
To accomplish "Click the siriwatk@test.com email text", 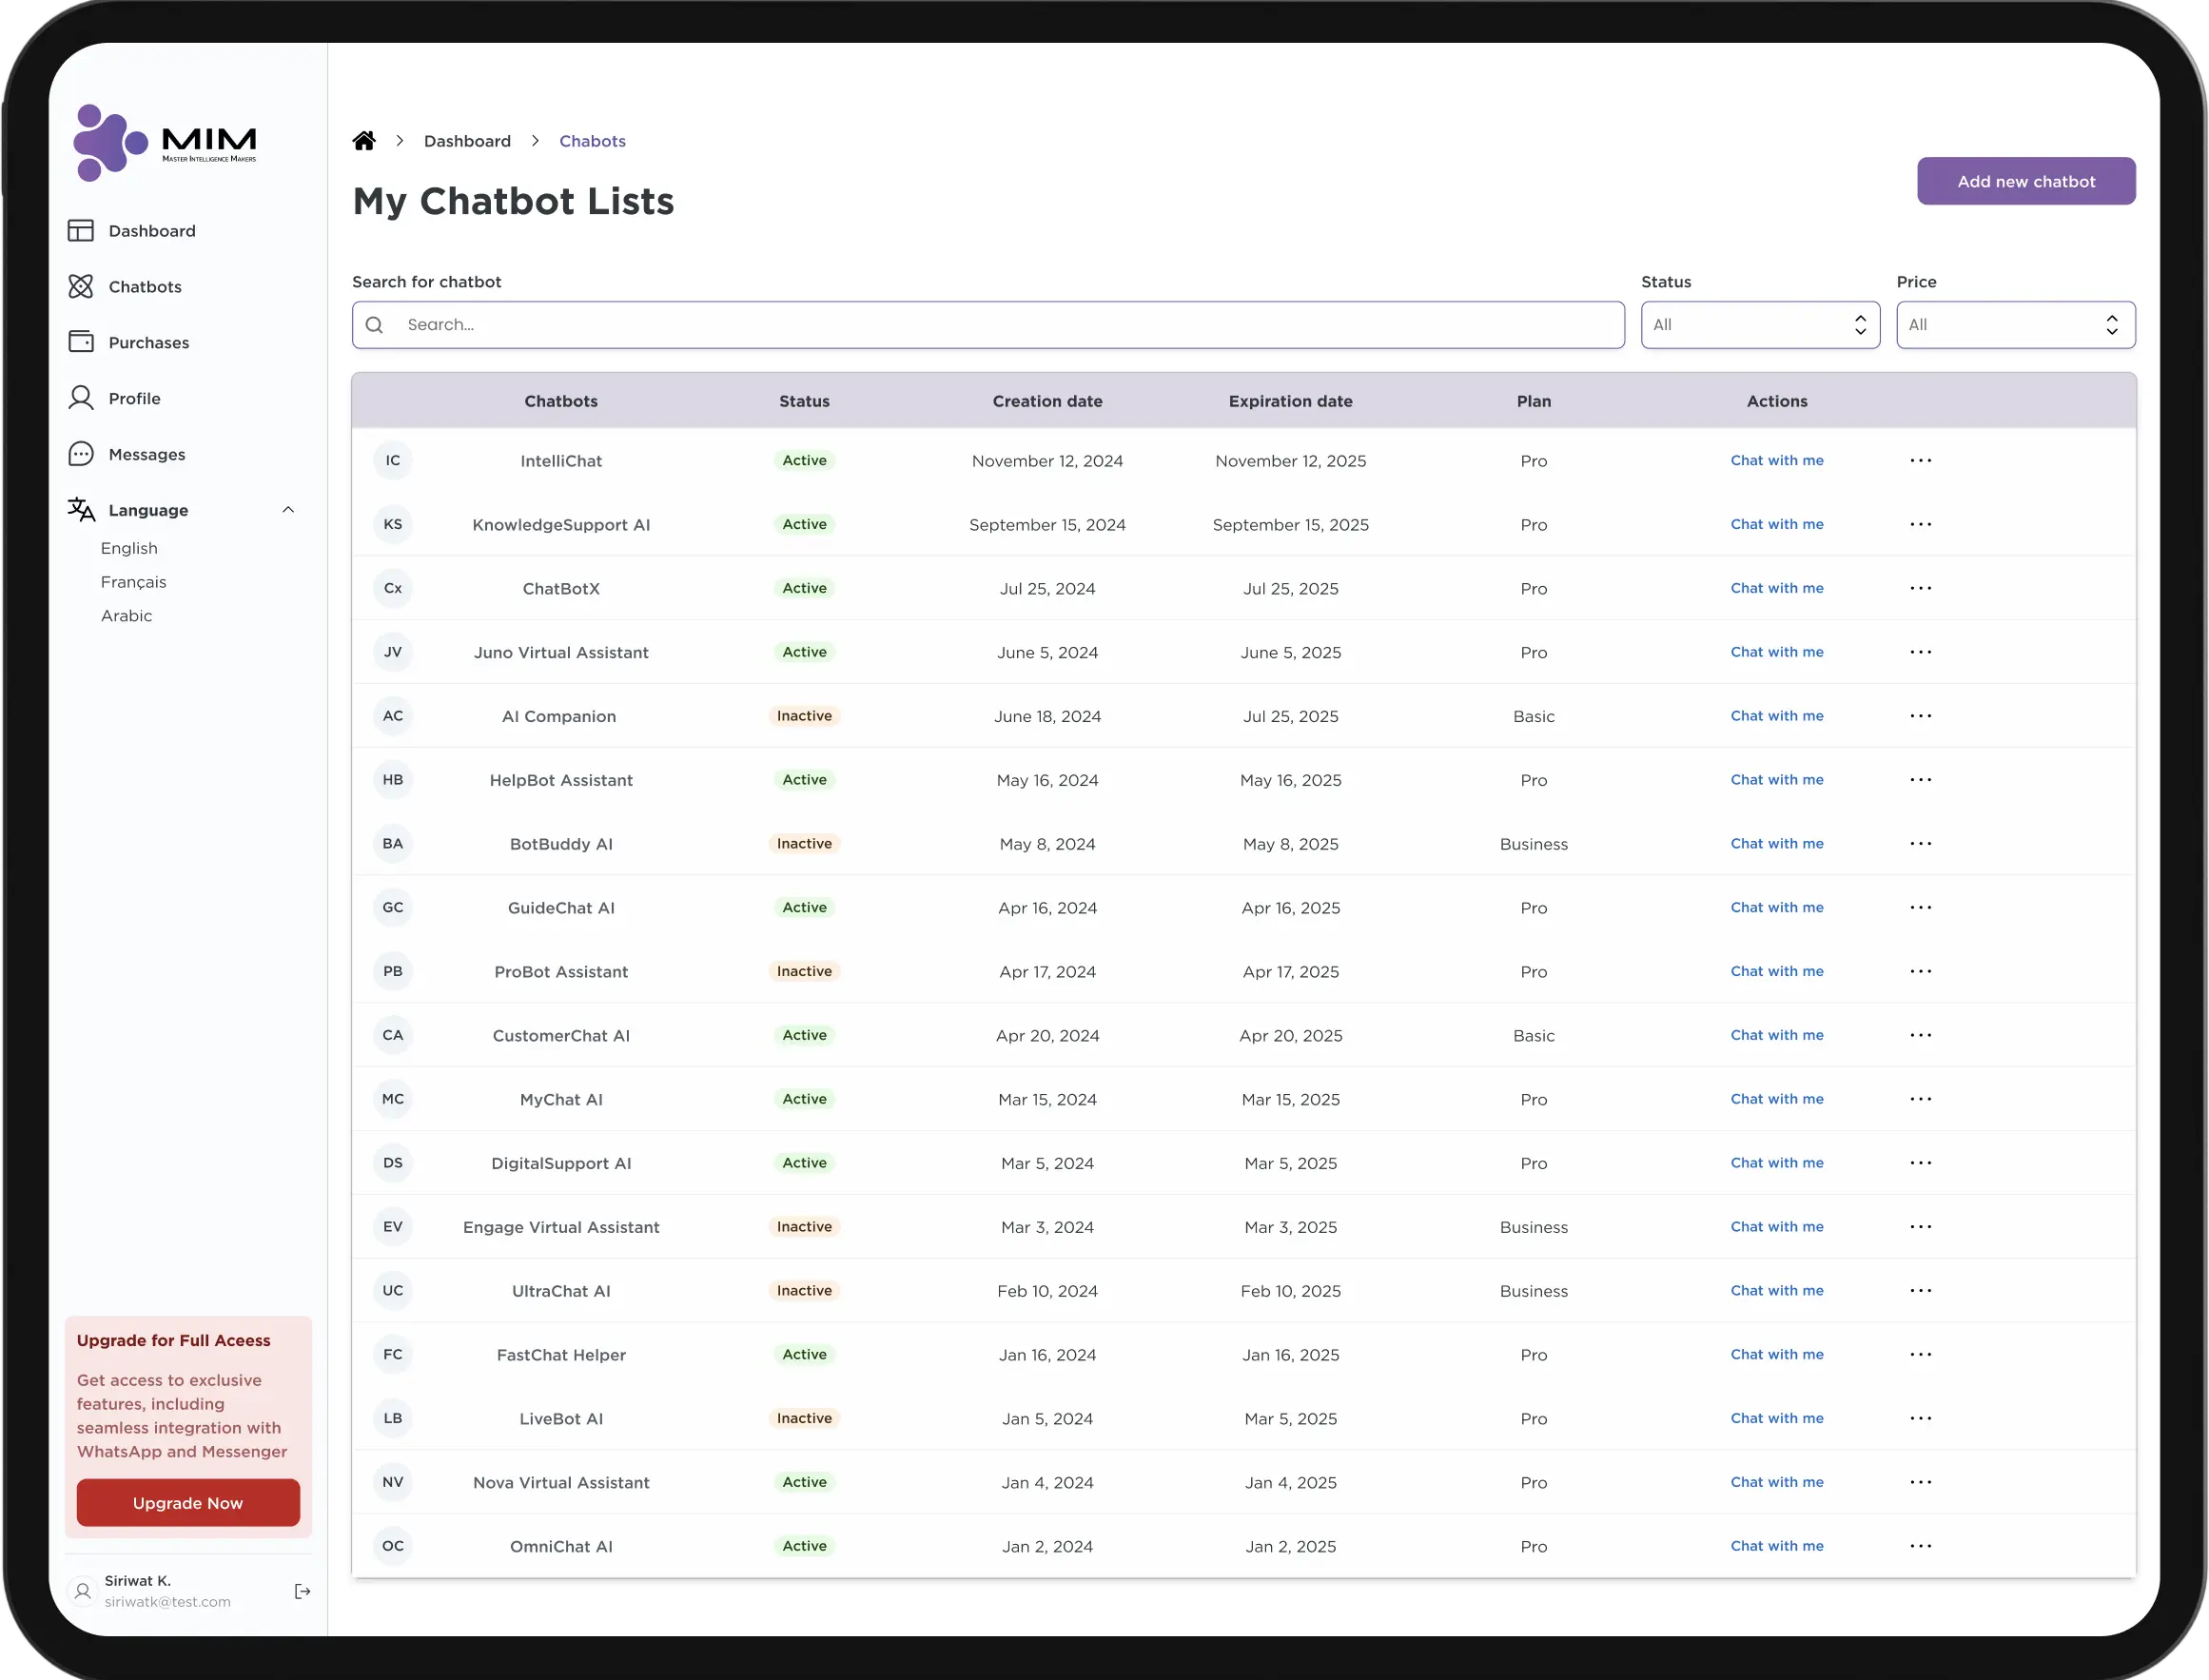I will coord(167,1602).
